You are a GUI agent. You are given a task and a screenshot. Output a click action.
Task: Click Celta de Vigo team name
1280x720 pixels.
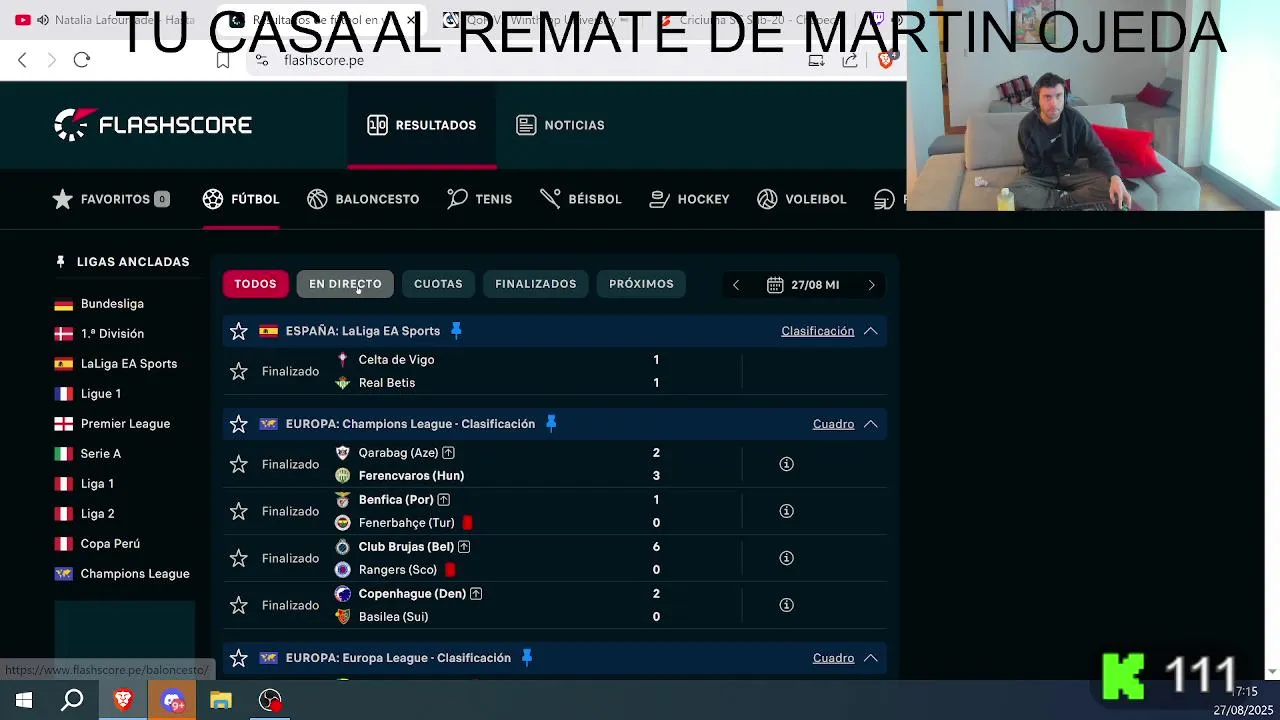pos(396,360)
